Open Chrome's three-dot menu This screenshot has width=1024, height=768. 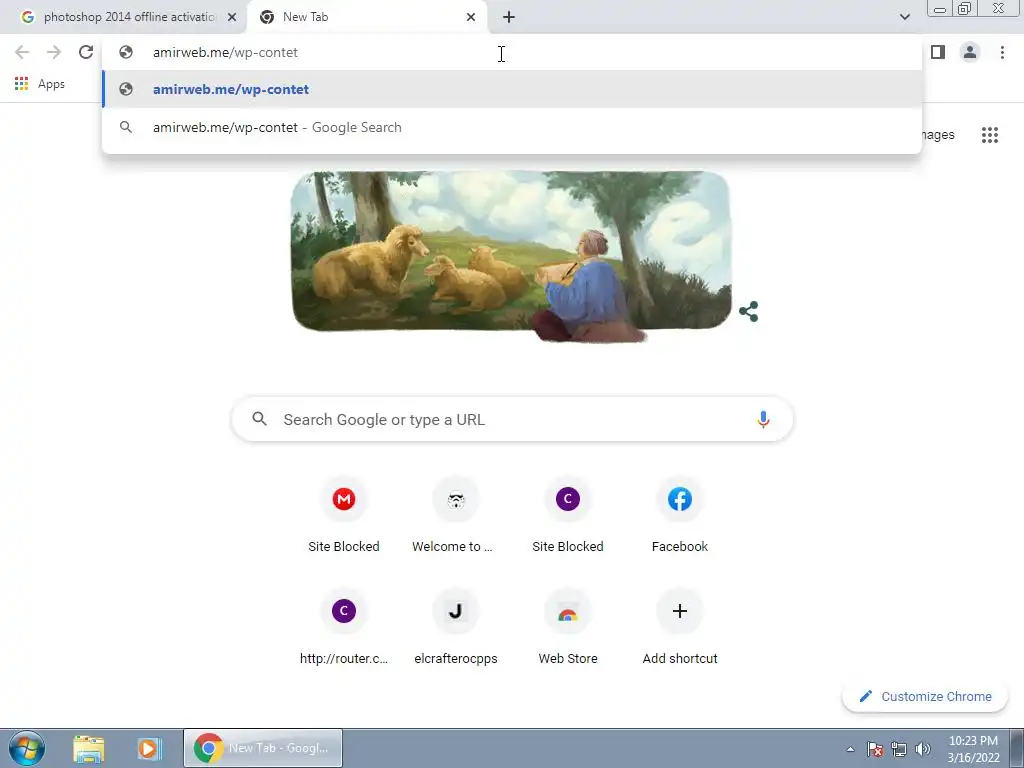coord(1002,52)
